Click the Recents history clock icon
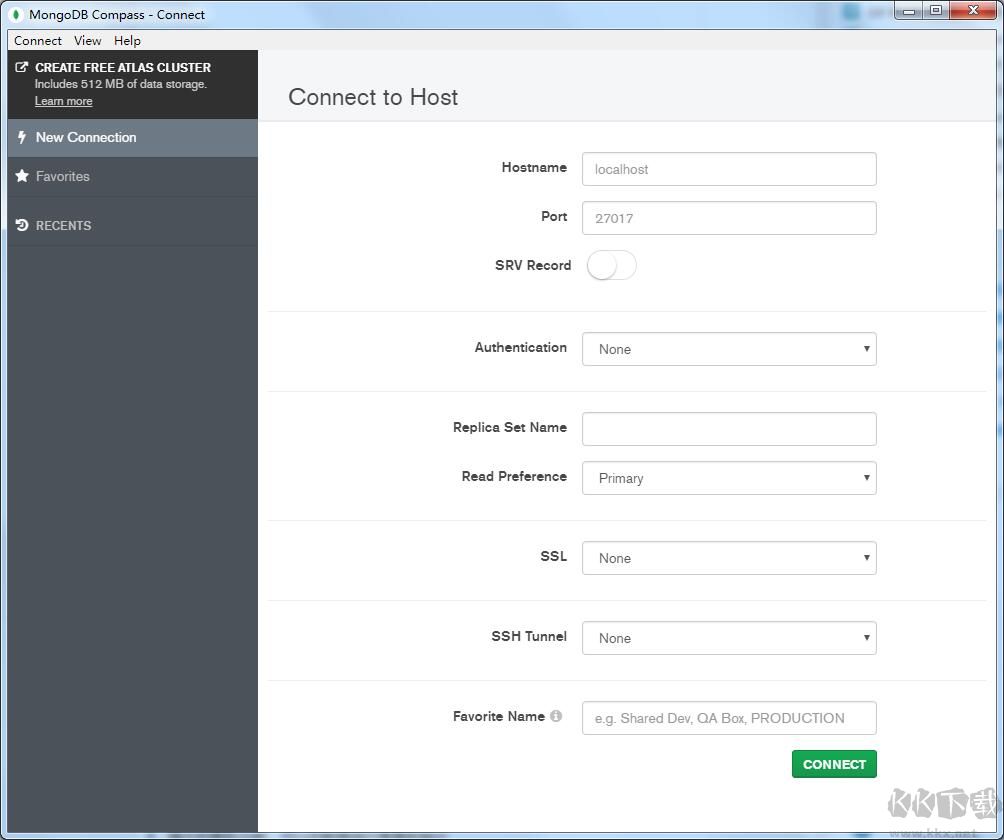Screen dimensions: 1004x840 pyautogui.click(x=22, y=225)
